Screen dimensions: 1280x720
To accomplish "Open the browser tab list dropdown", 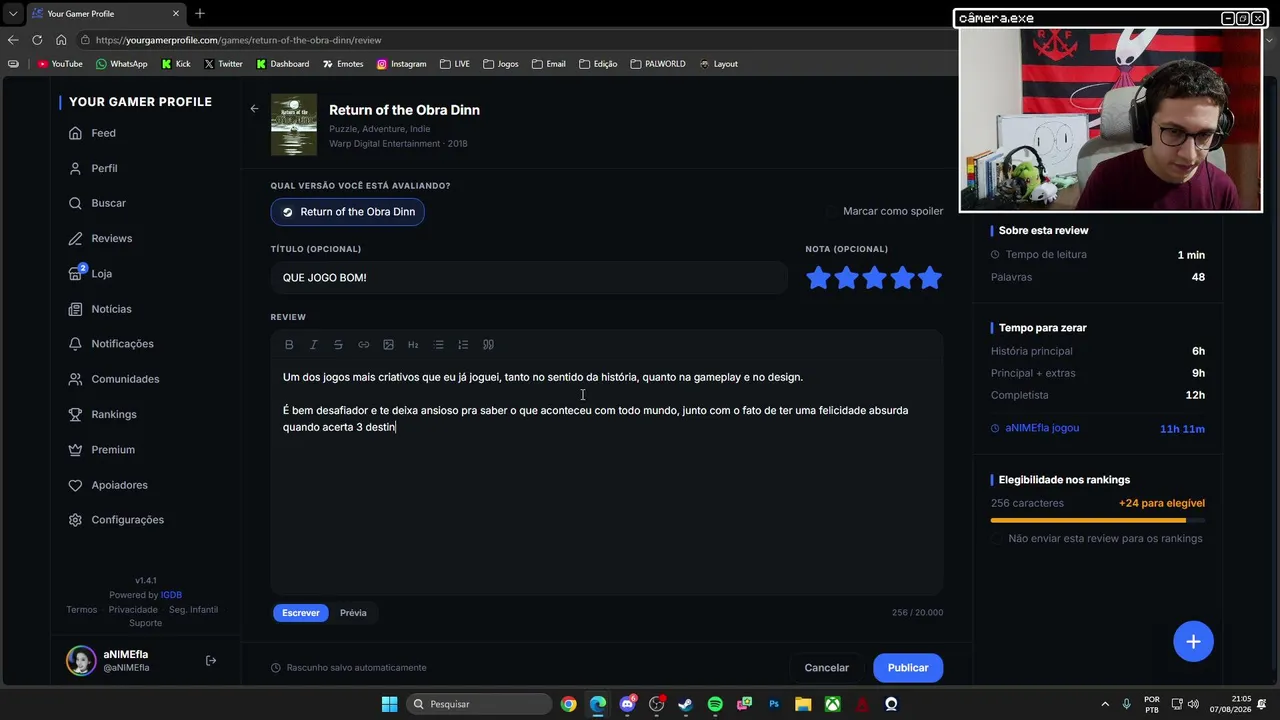I will pyautogui.click(x=13, y=14).
